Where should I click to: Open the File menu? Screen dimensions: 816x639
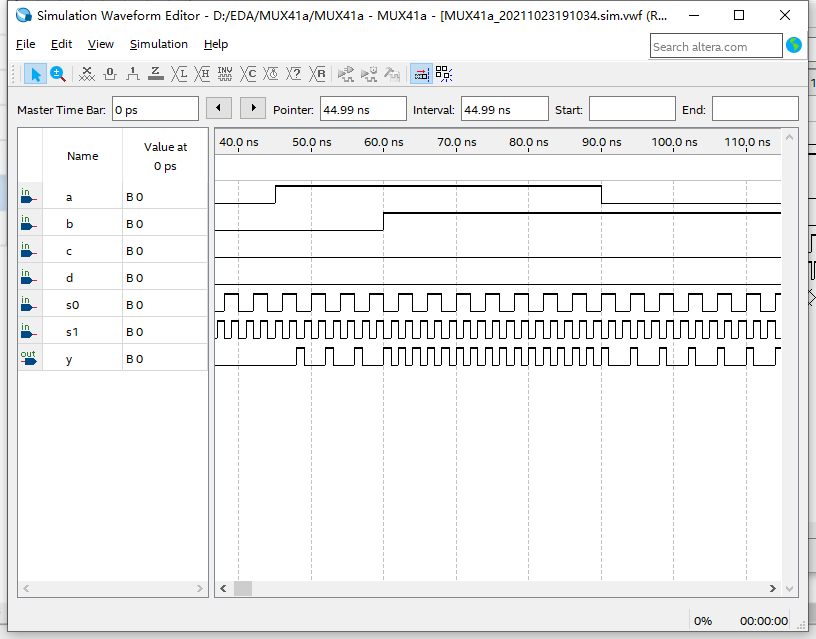click(x=26, y=44)
